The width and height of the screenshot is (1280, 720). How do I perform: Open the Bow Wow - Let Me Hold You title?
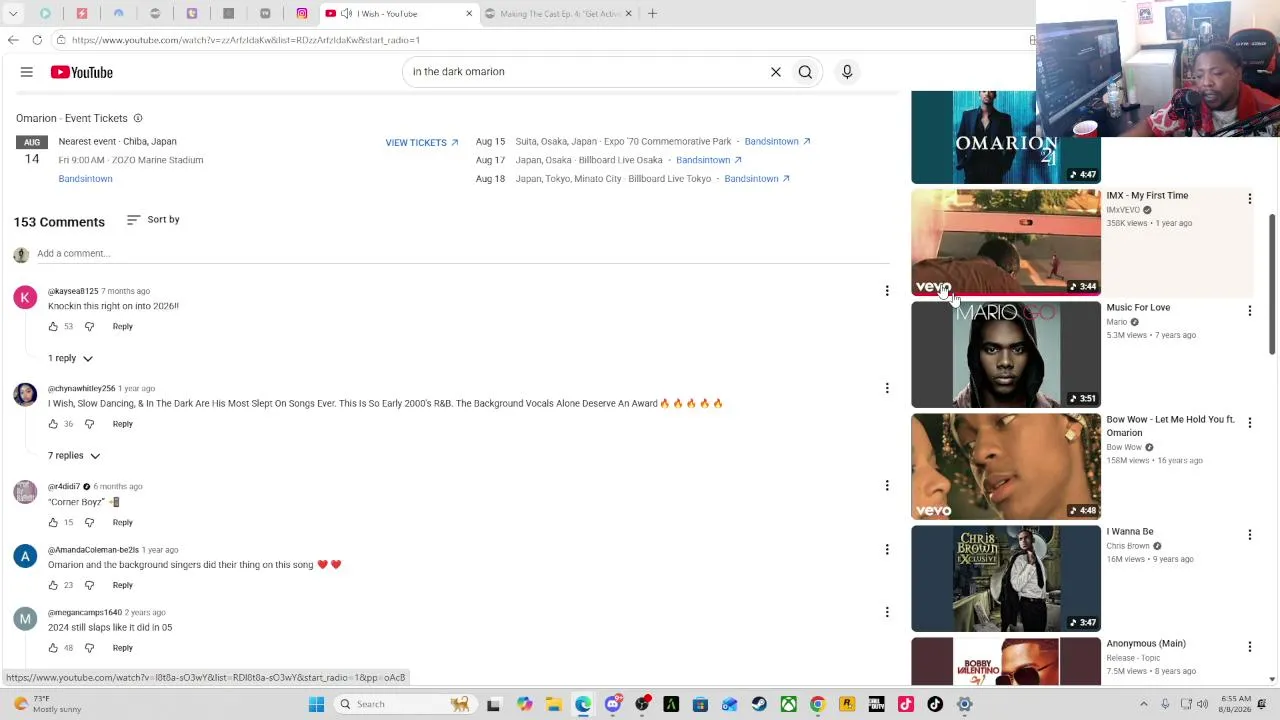pos(1170,426)
